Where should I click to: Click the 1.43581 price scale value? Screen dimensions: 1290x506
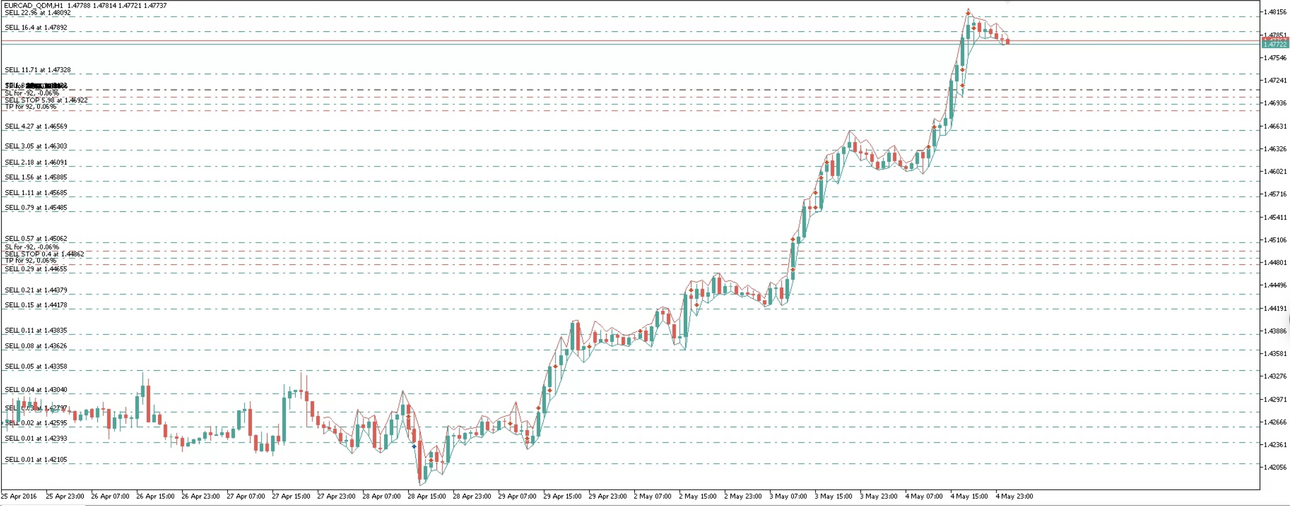point(1273,353)
